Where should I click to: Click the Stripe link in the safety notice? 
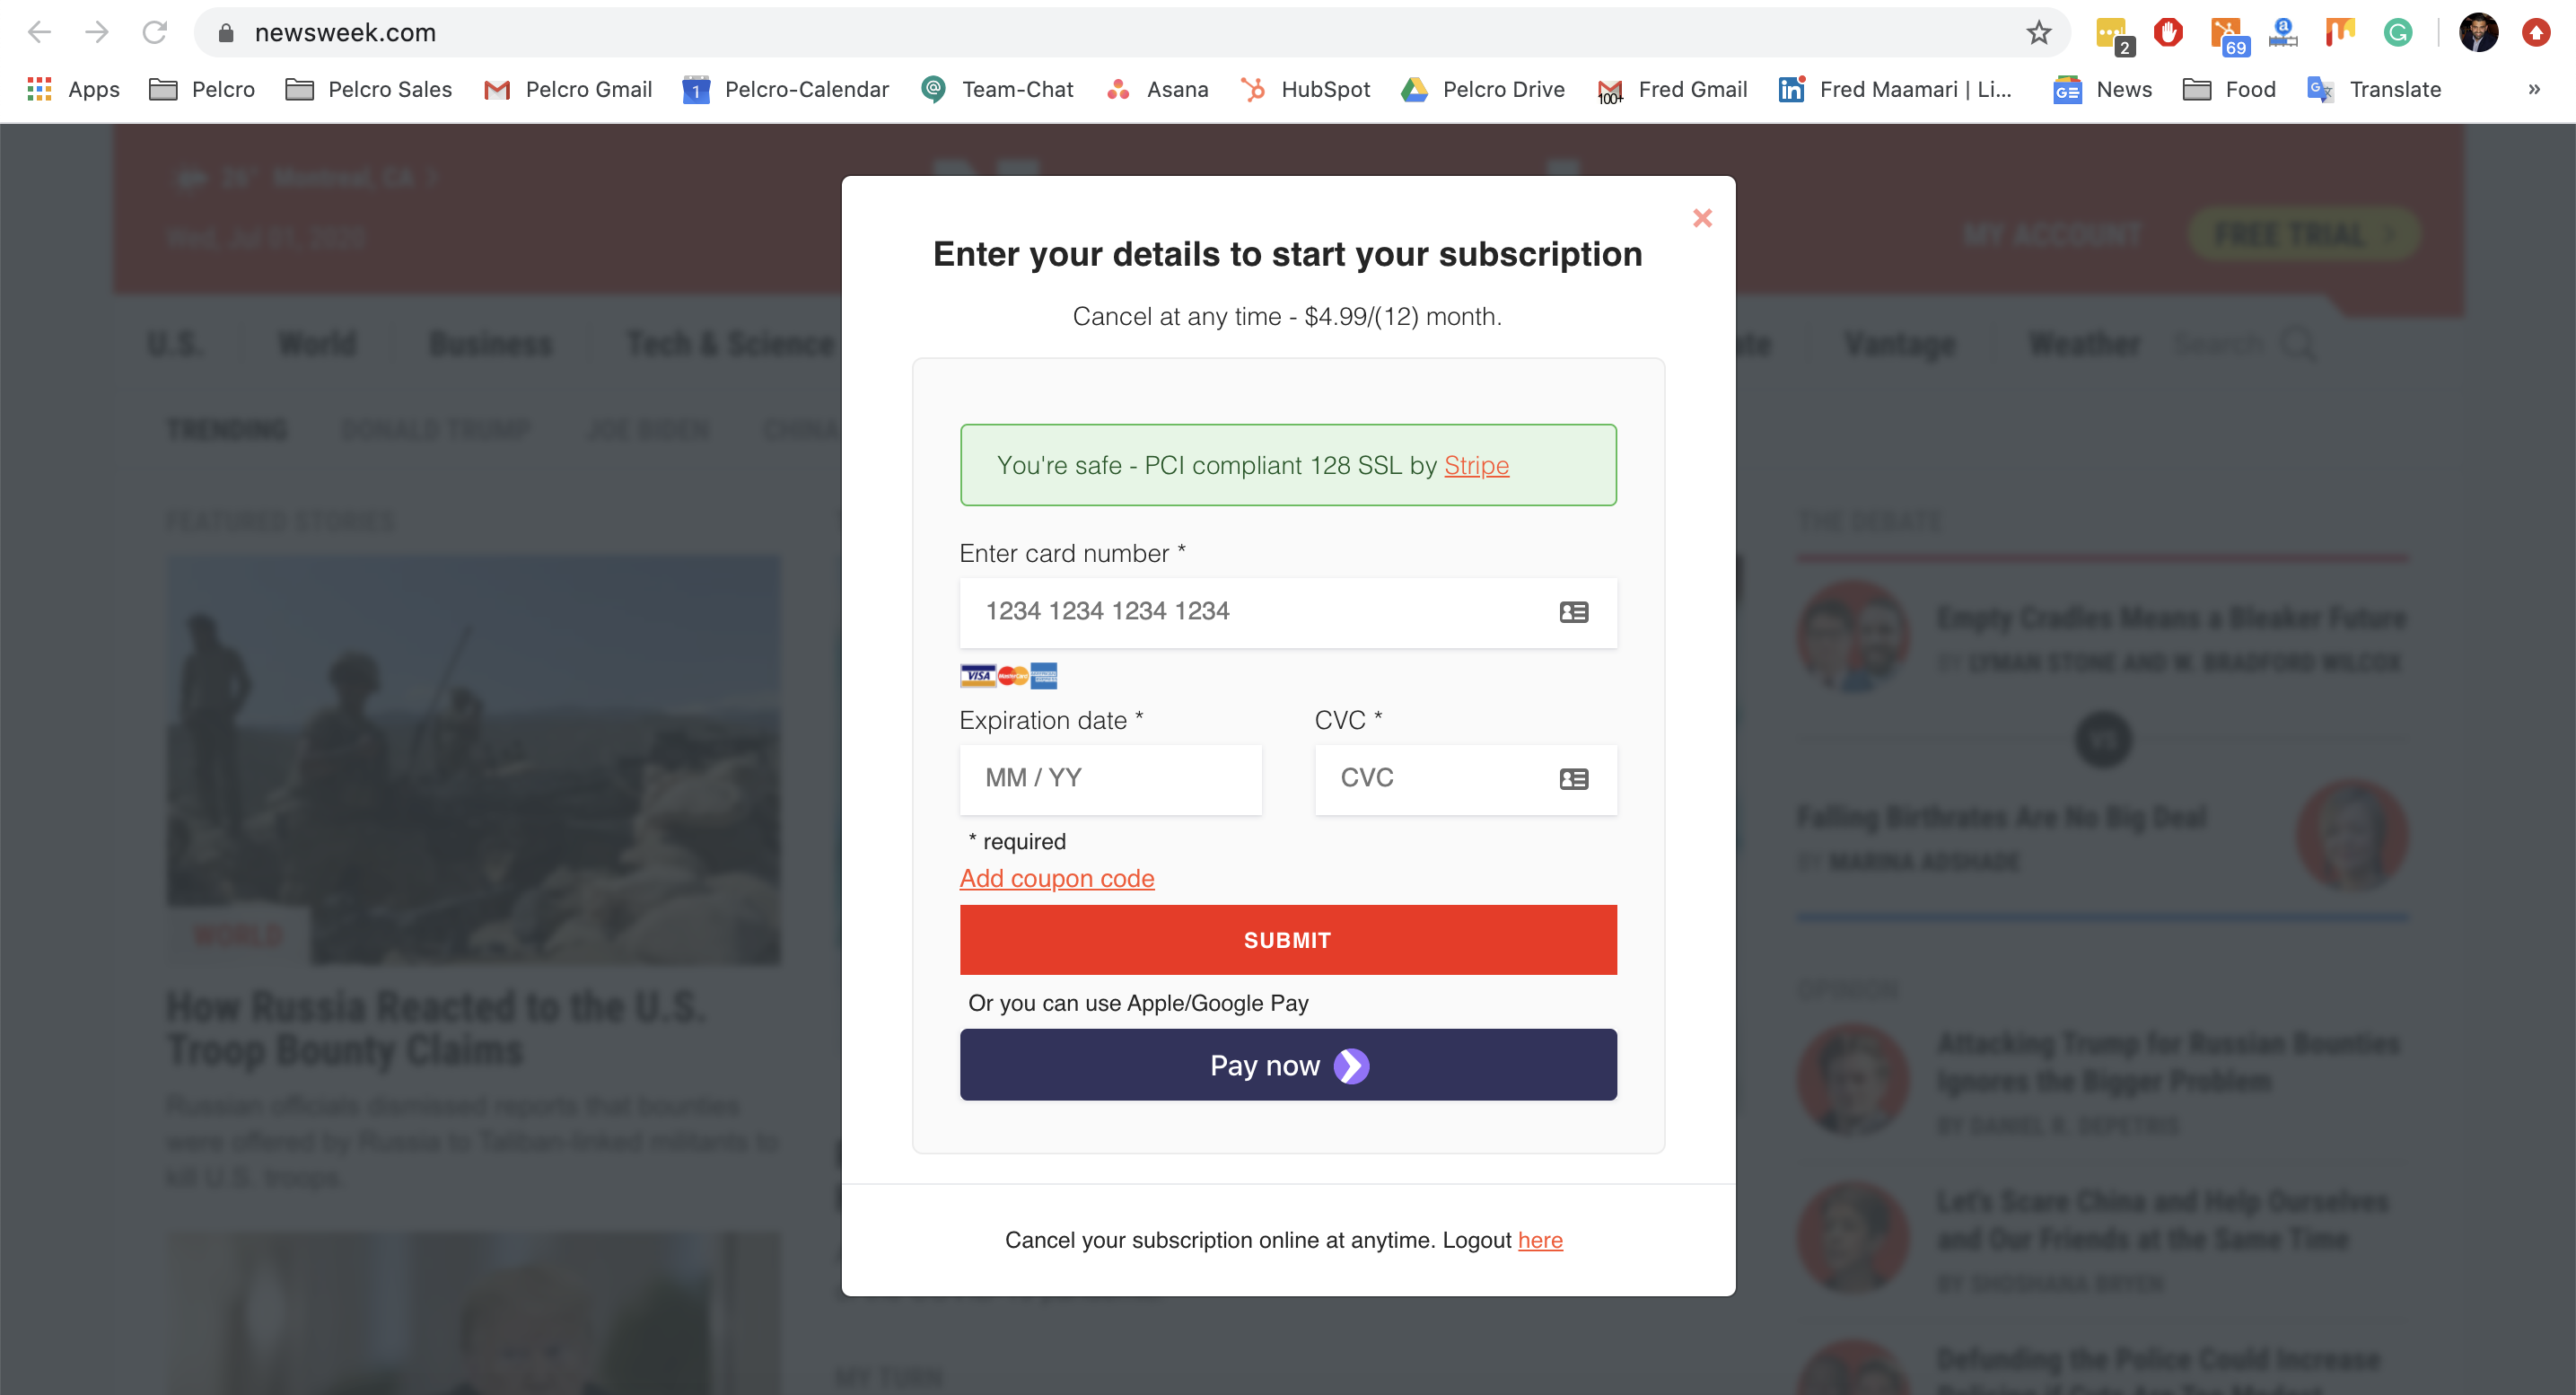[x=1475, y=466]
